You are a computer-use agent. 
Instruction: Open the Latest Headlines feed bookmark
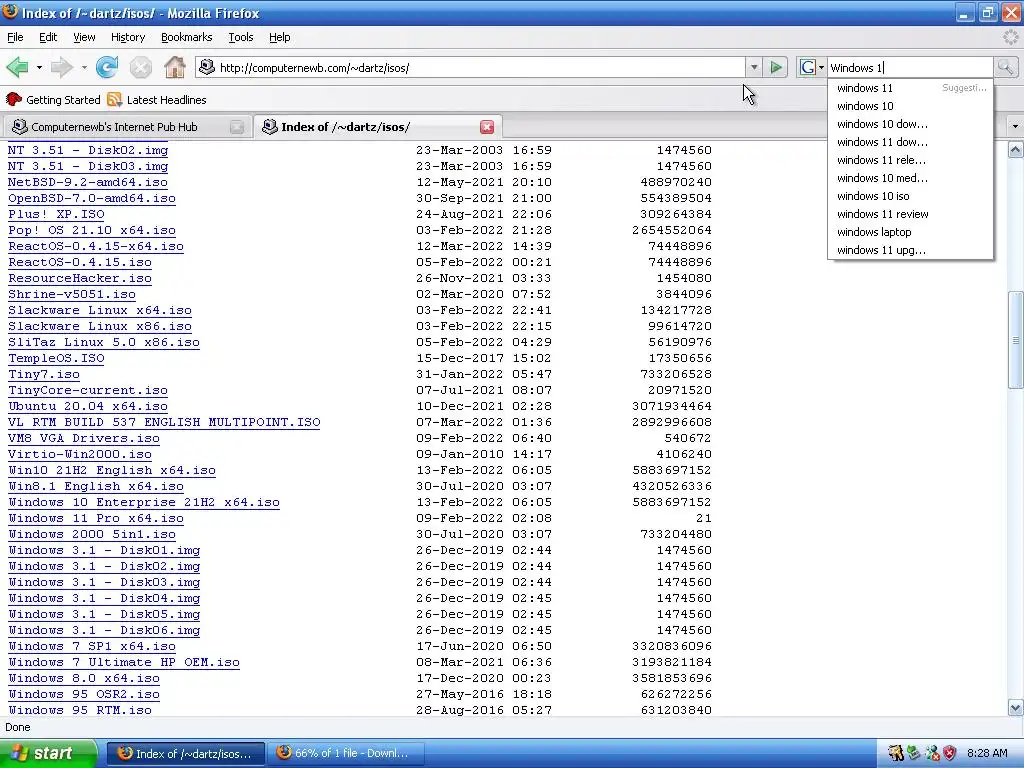tap(157, 100)
